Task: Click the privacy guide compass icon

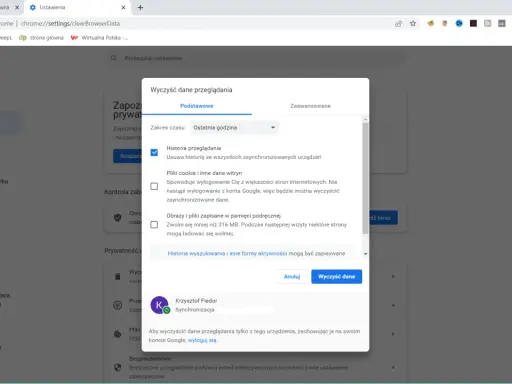Action: (117, 305)
